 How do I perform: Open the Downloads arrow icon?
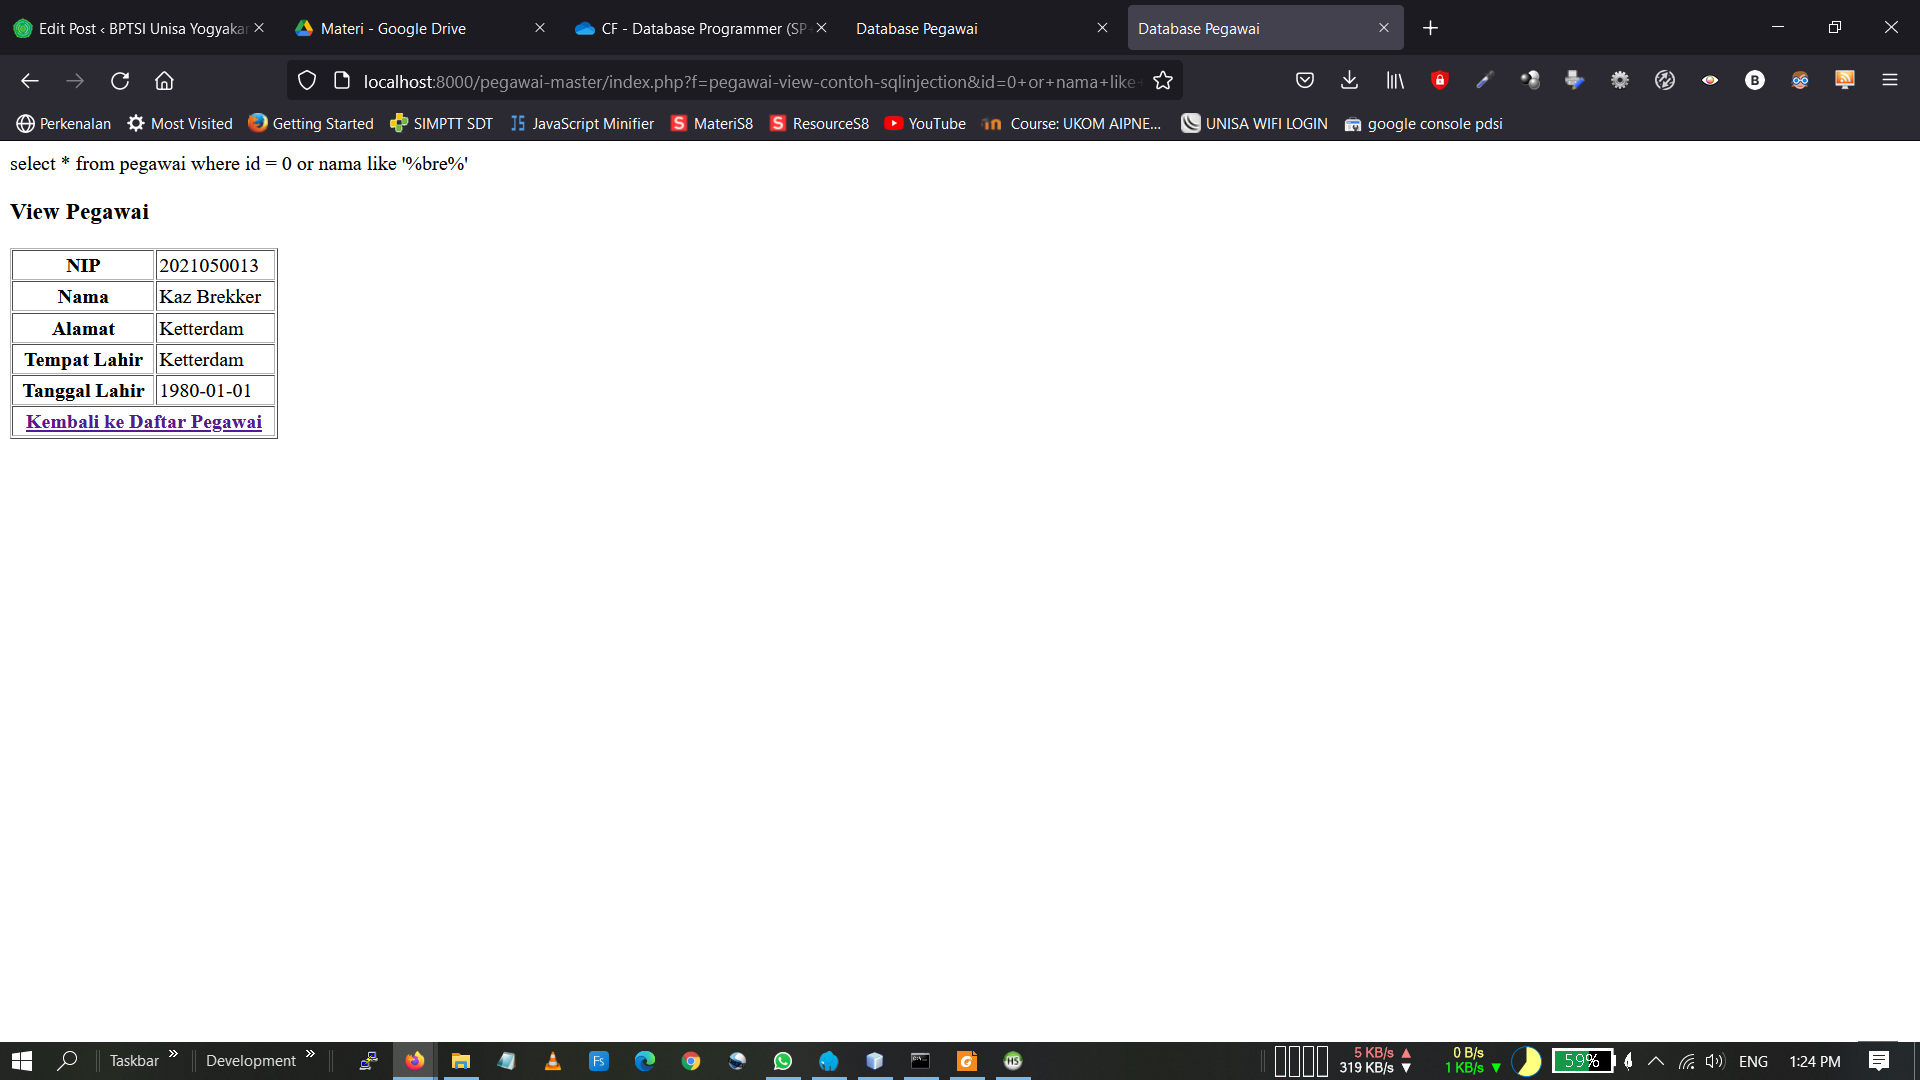point(1349,81)
